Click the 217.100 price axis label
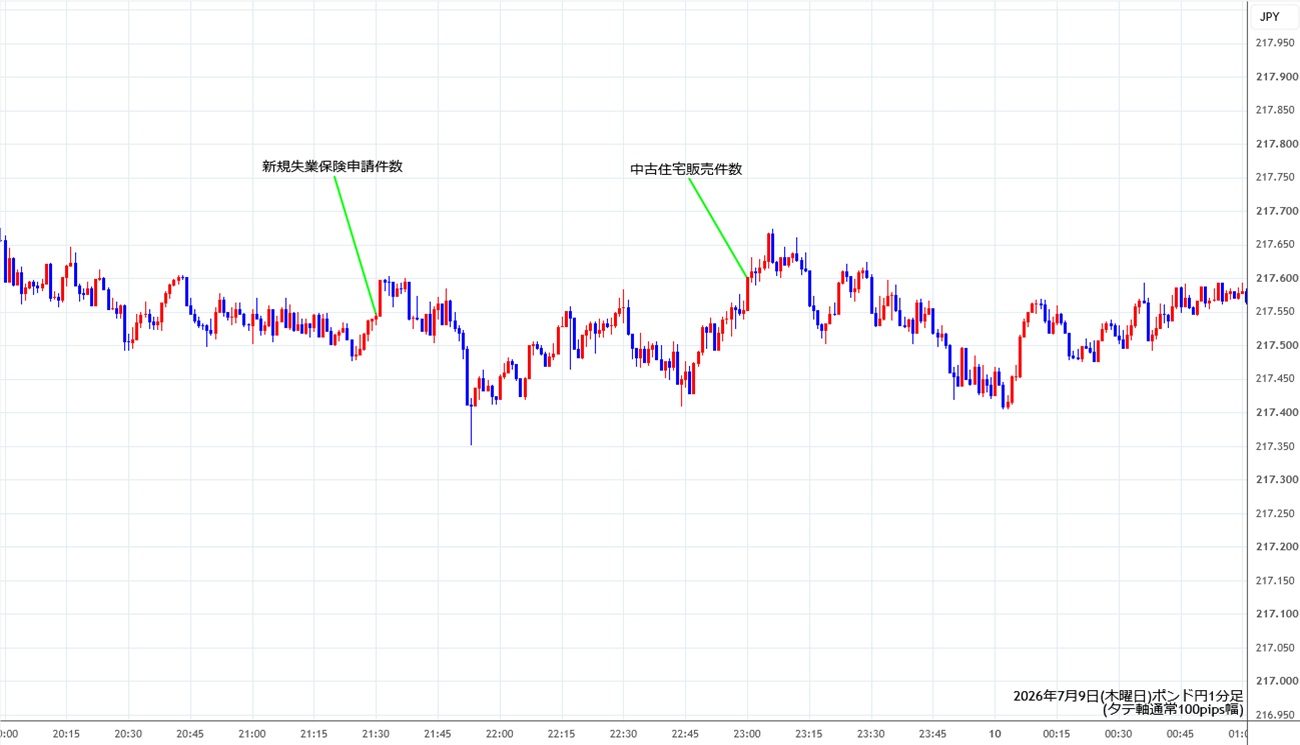 click(x=1275, y=613)
